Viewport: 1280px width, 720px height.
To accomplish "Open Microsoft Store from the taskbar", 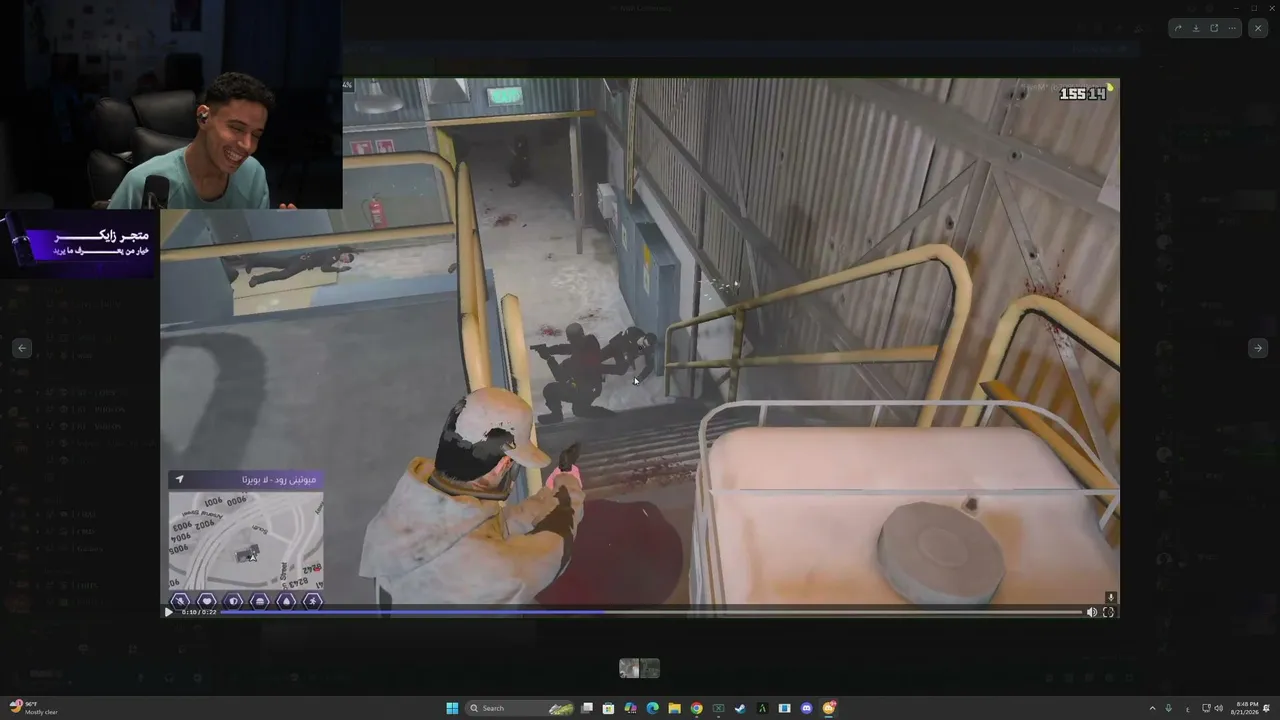I will (609, 708).
